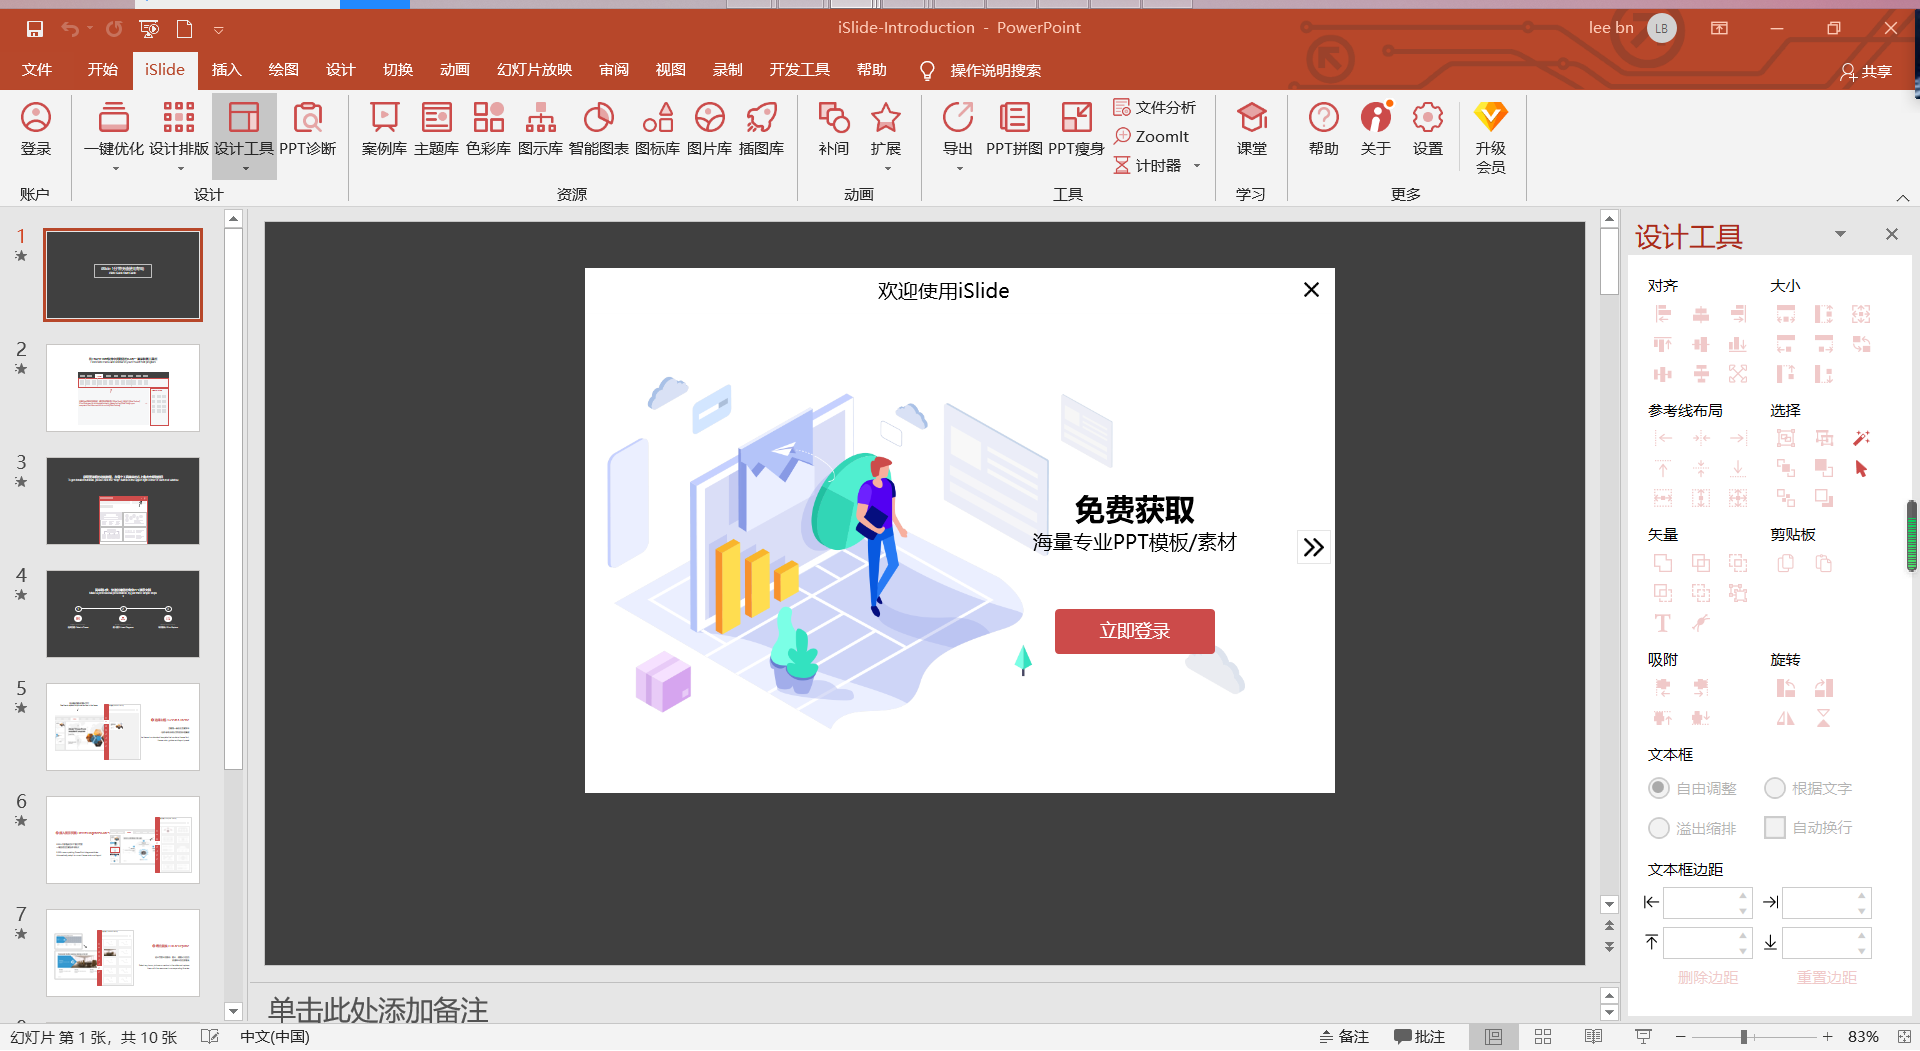Select the 根据文字 radio button
The height and width of the screenshot is (1051, 1920).
(x=1775, y=788)
